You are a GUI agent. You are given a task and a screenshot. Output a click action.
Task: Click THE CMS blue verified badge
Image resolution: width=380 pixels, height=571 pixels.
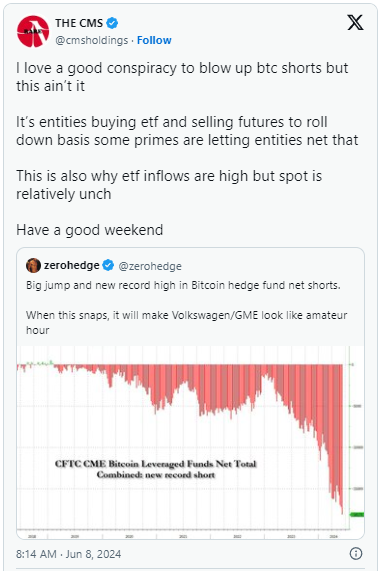point(112,23)
